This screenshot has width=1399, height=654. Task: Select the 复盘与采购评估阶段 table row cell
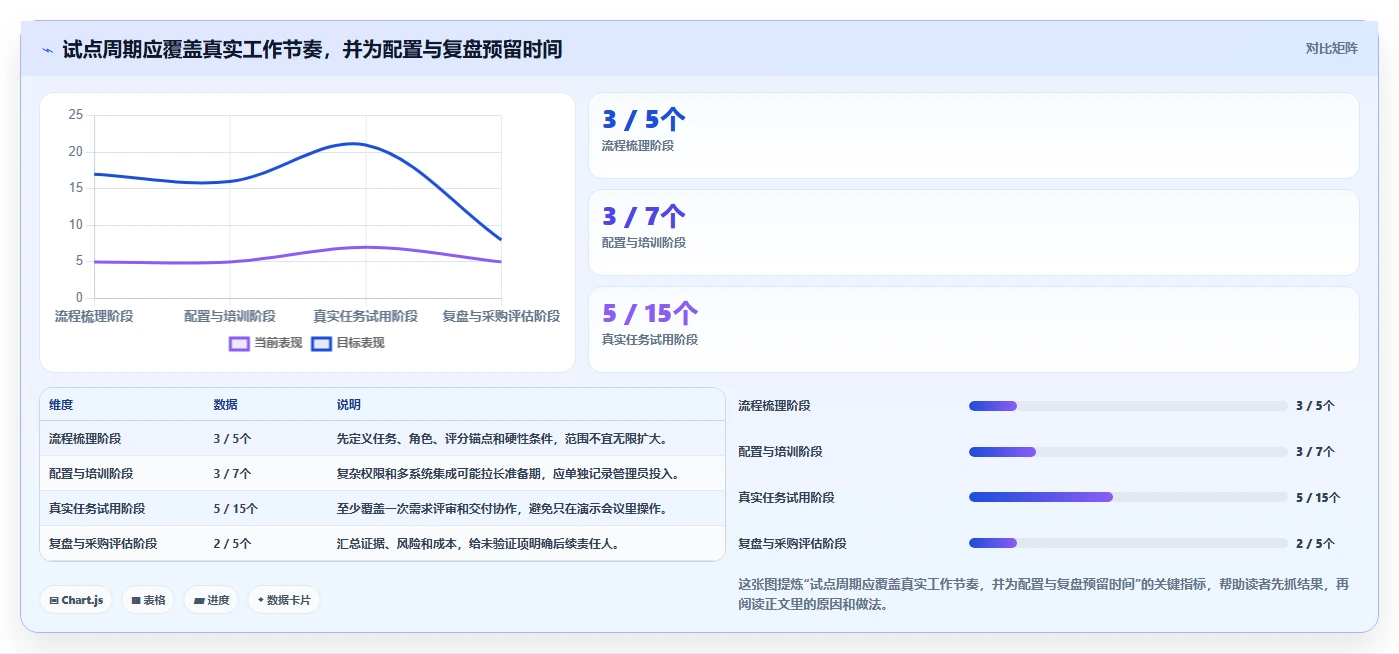[103, 544]
